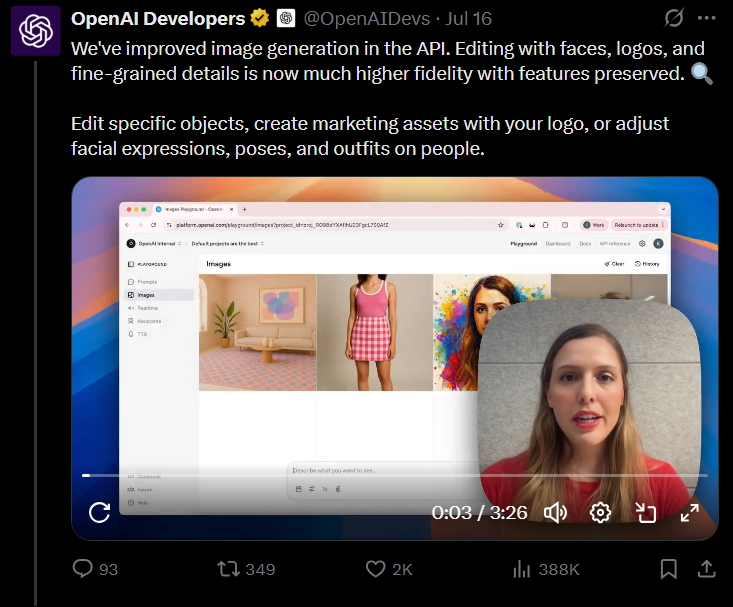Click the settings sliders icon in prompt toolbar
Image resolution: width=733 pixels, height=607 pixels.
click(x=312, y=489)
